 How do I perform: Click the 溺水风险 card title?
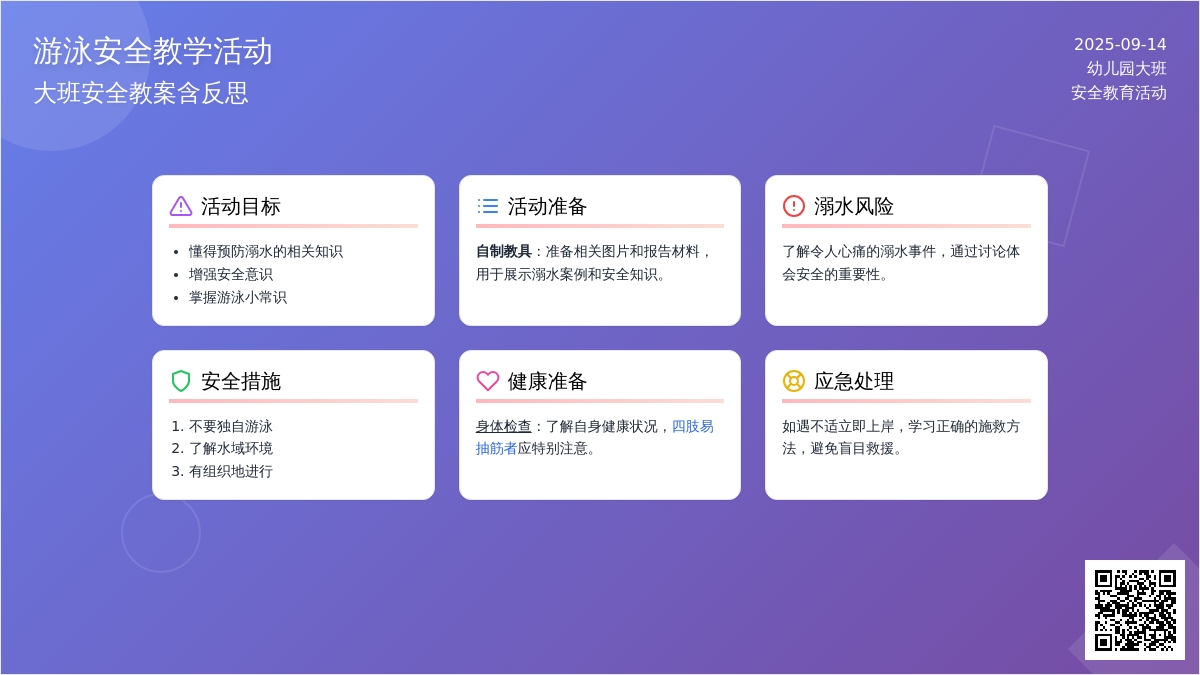(853, 207)
